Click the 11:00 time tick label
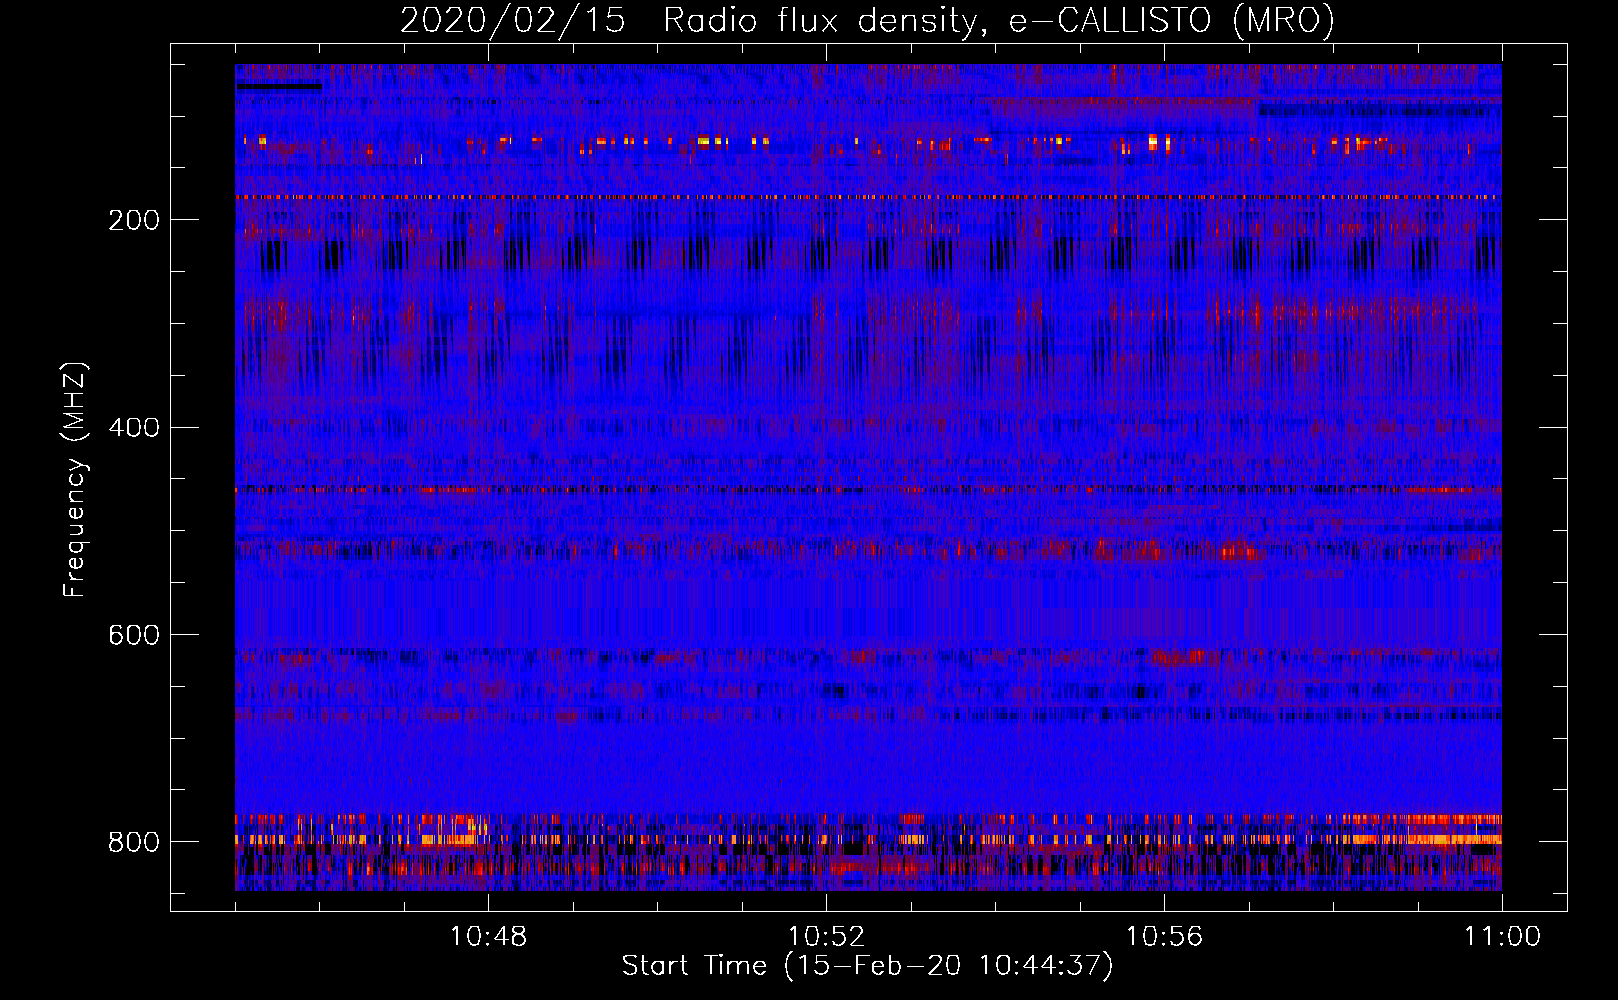This screenshot has height=1000, width=1618. coord(1502,937)
